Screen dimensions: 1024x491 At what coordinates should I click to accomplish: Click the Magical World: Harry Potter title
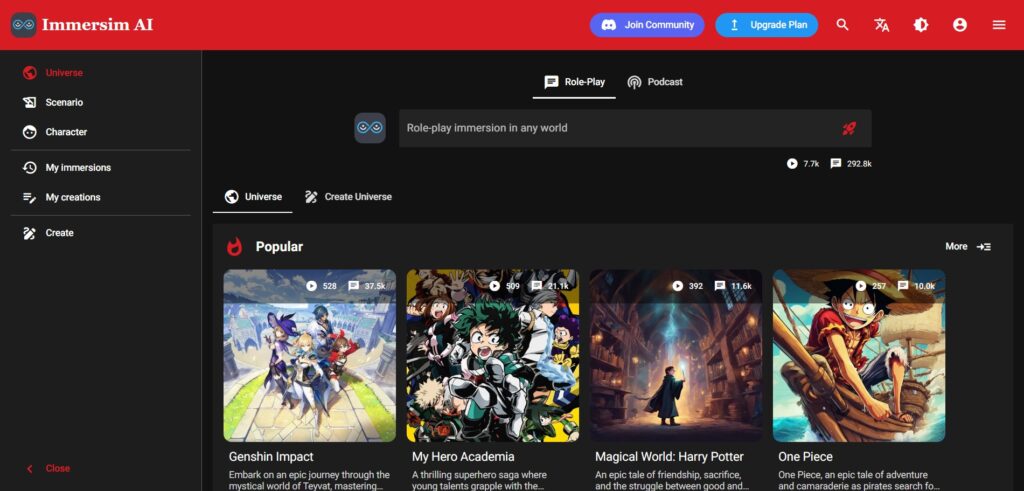[669, 456]
